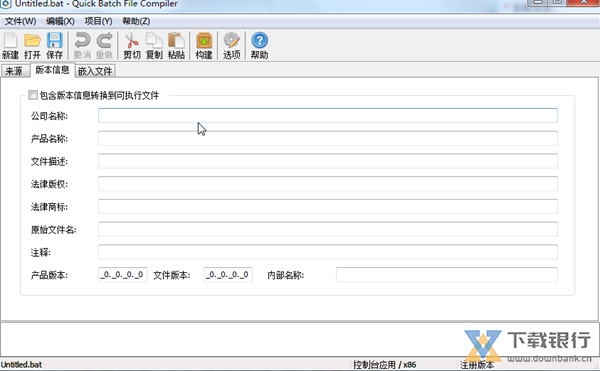
Task: Click the 注册版本 status bar entry
Action: click(x=477, y=365)
